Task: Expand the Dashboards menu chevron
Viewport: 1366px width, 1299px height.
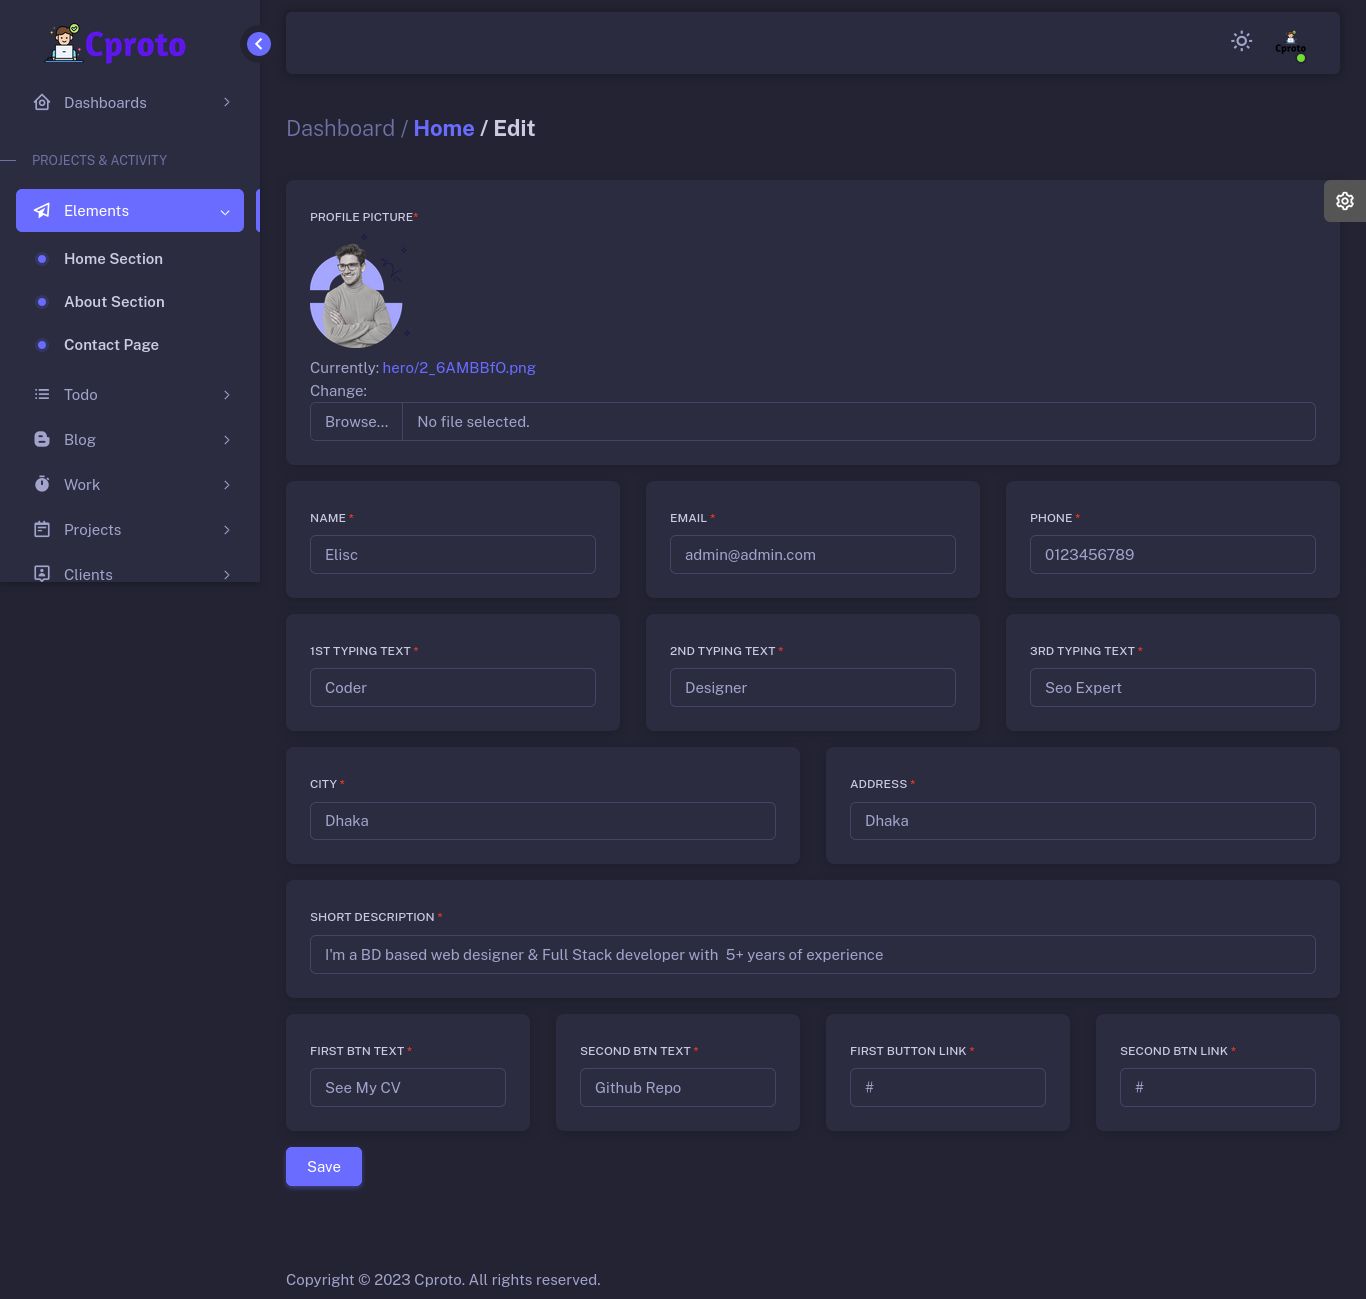Action: click(227, 102)
